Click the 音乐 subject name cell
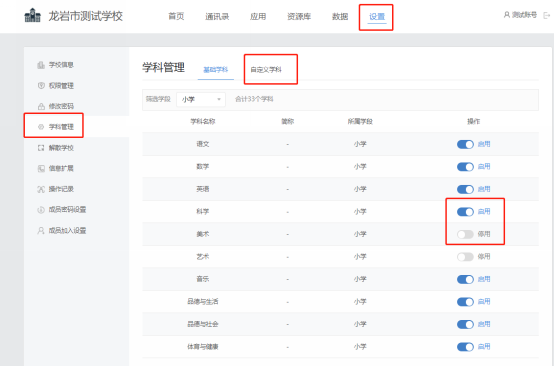 pyautogui.click(x=203, y=279)
